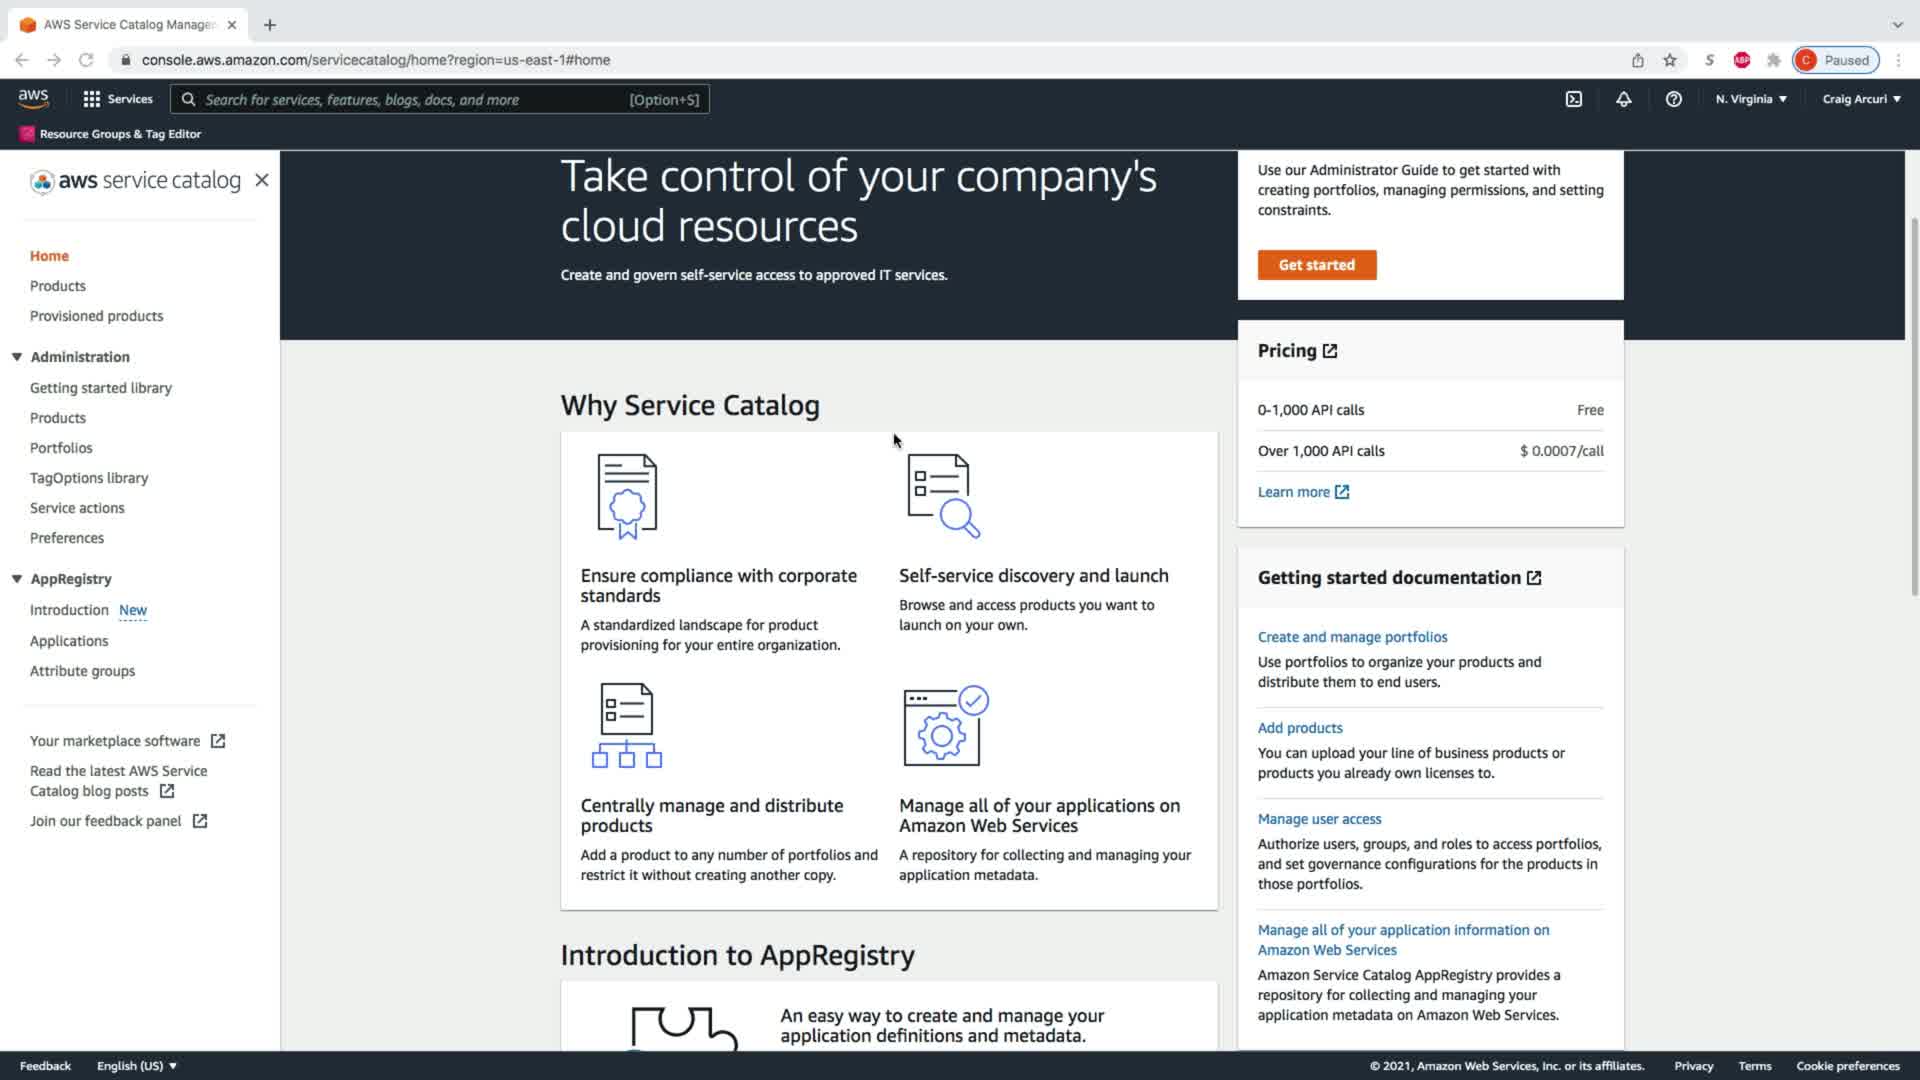Bookmark this page with star icon

1670,60
